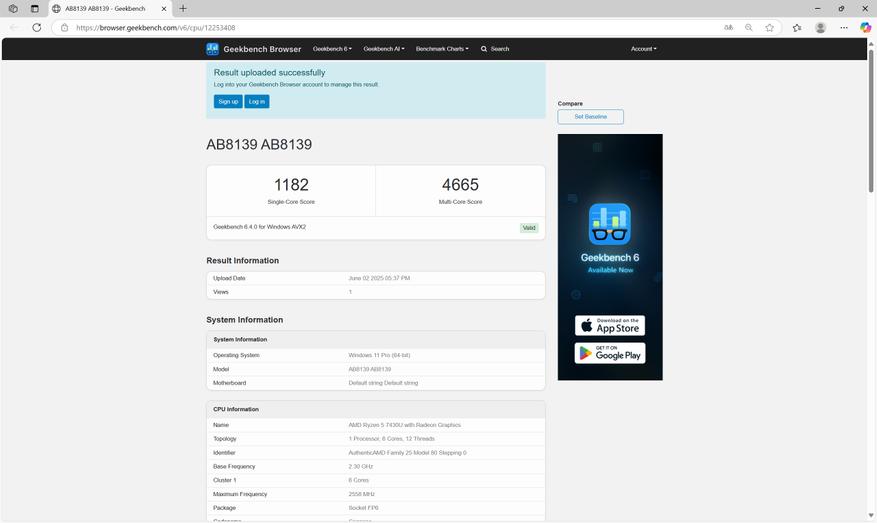The image size is (877, 523).
Task: Open a new tab with plus icon
Action: [183, 8]
